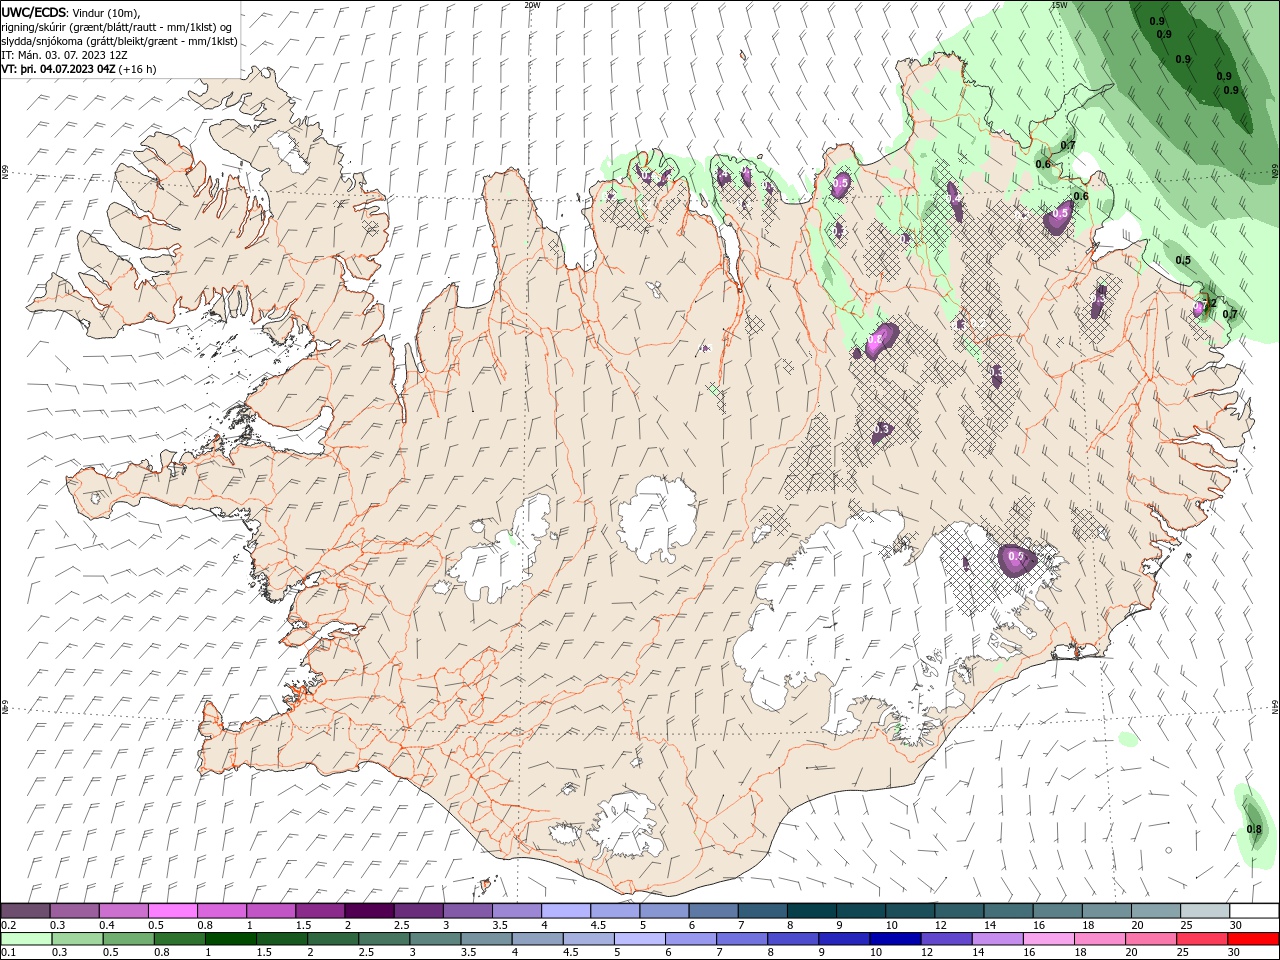
Task: Click the 20W longitude label
Action: (x=532, y=5)
